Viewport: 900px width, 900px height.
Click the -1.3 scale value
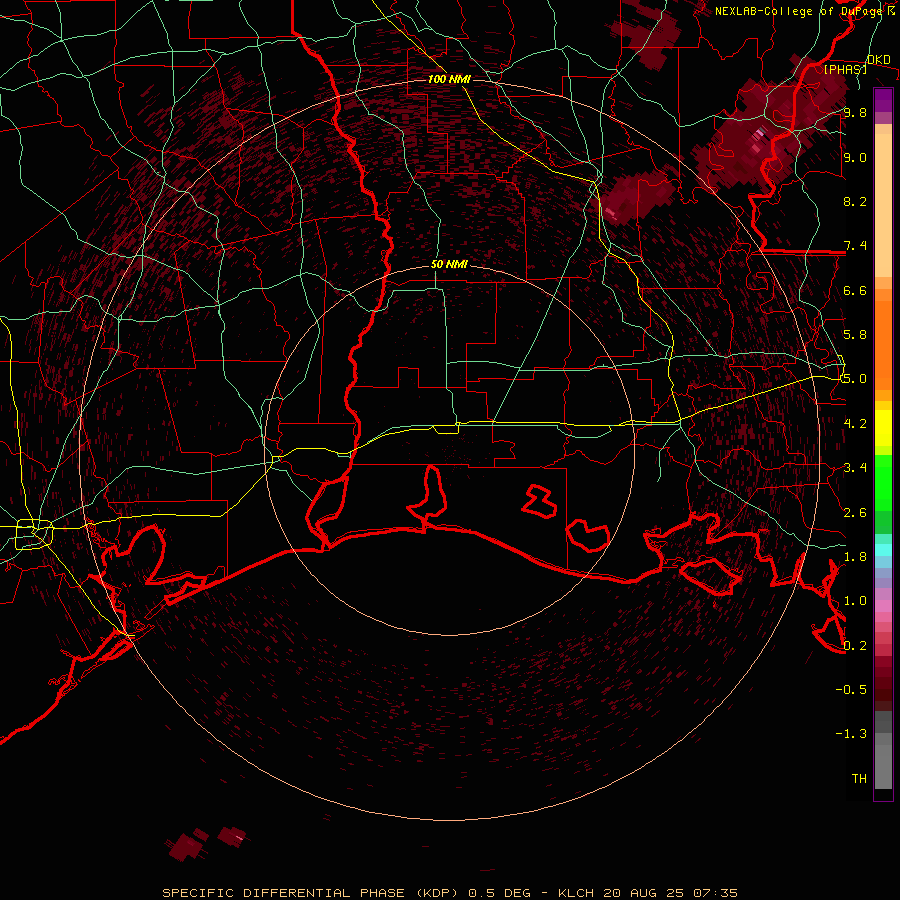(x=851, y=734)
